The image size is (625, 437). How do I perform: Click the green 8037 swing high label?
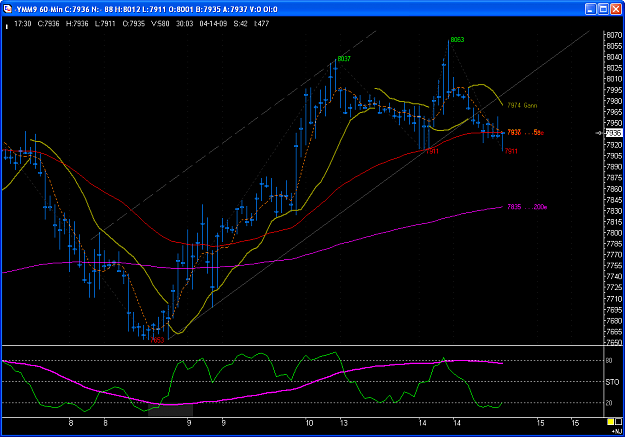click(x=344, y=59)
